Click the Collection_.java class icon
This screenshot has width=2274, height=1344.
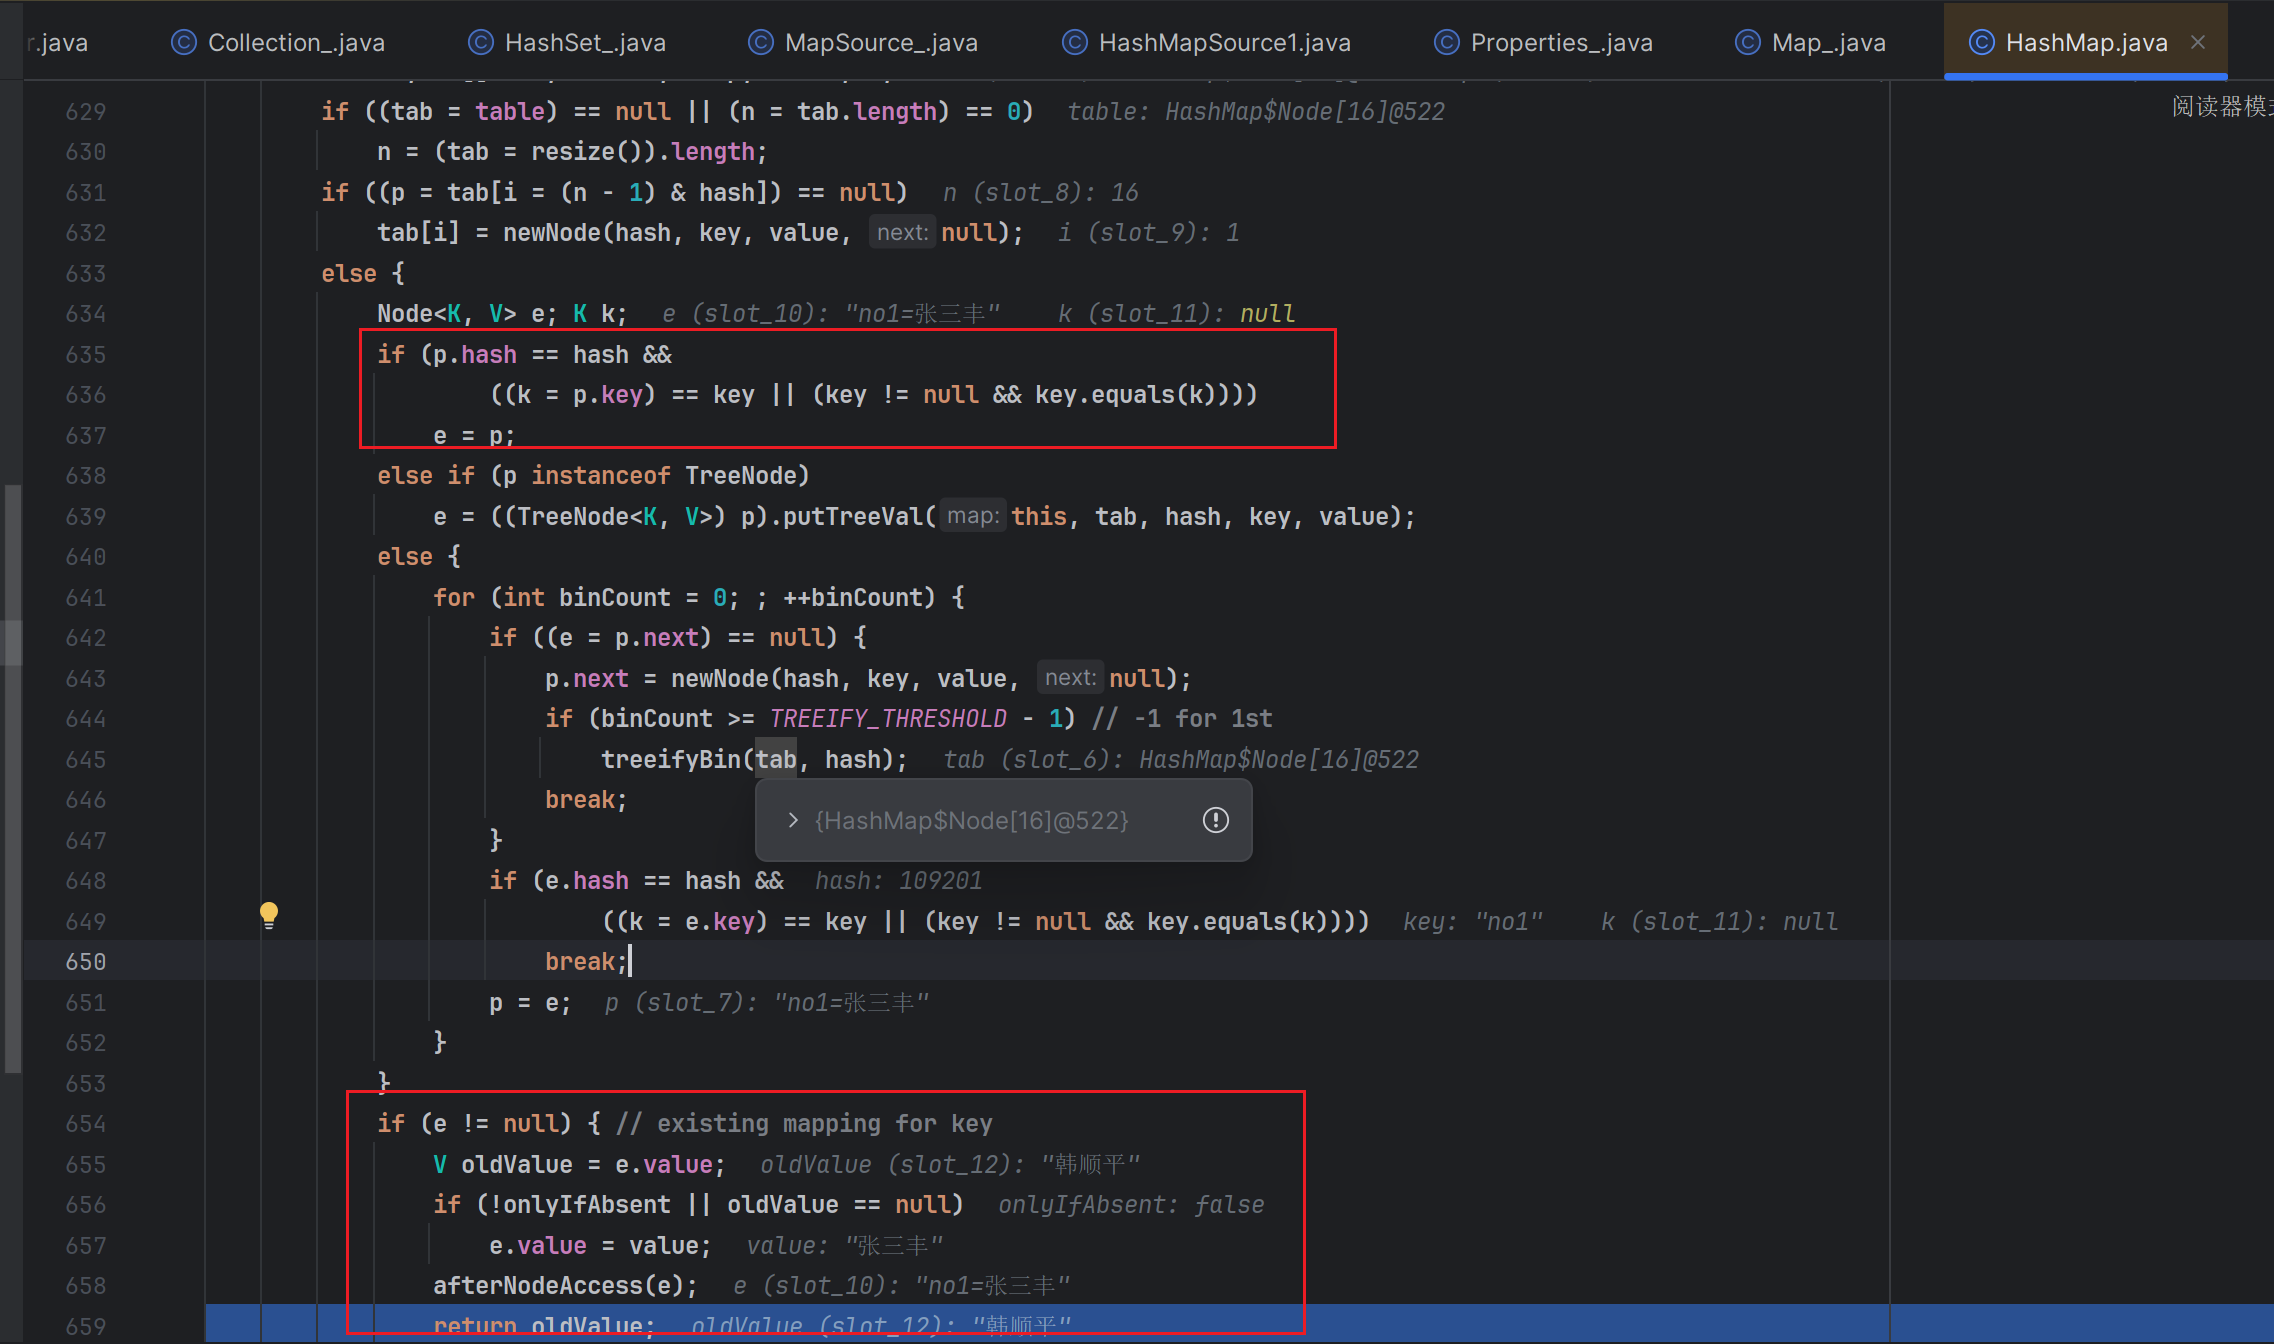tap(184, 43)
